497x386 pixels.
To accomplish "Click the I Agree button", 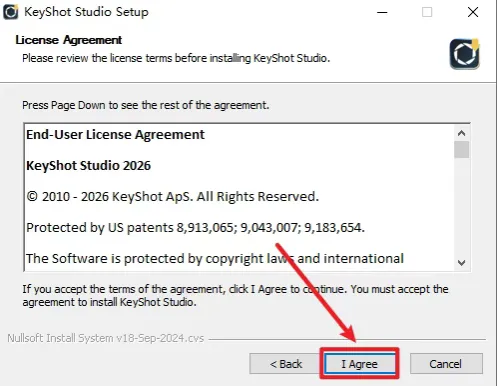I will [360, 363].
